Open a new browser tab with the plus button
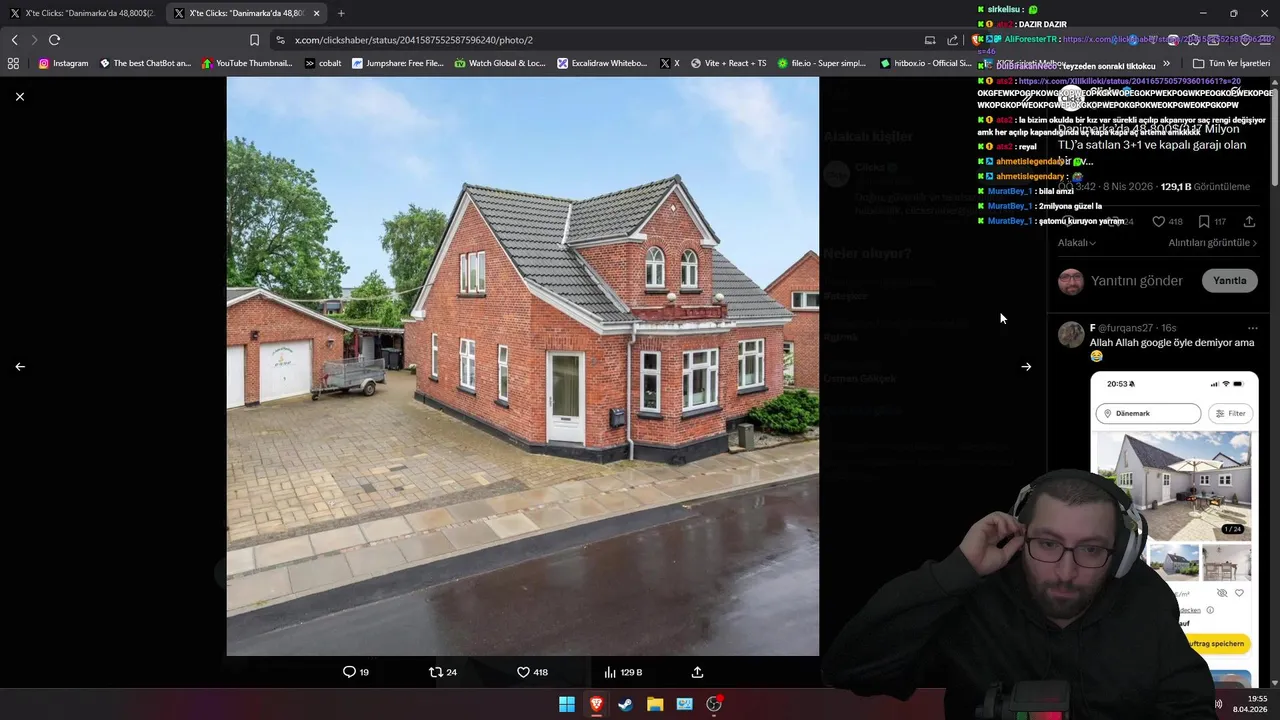 341,13
